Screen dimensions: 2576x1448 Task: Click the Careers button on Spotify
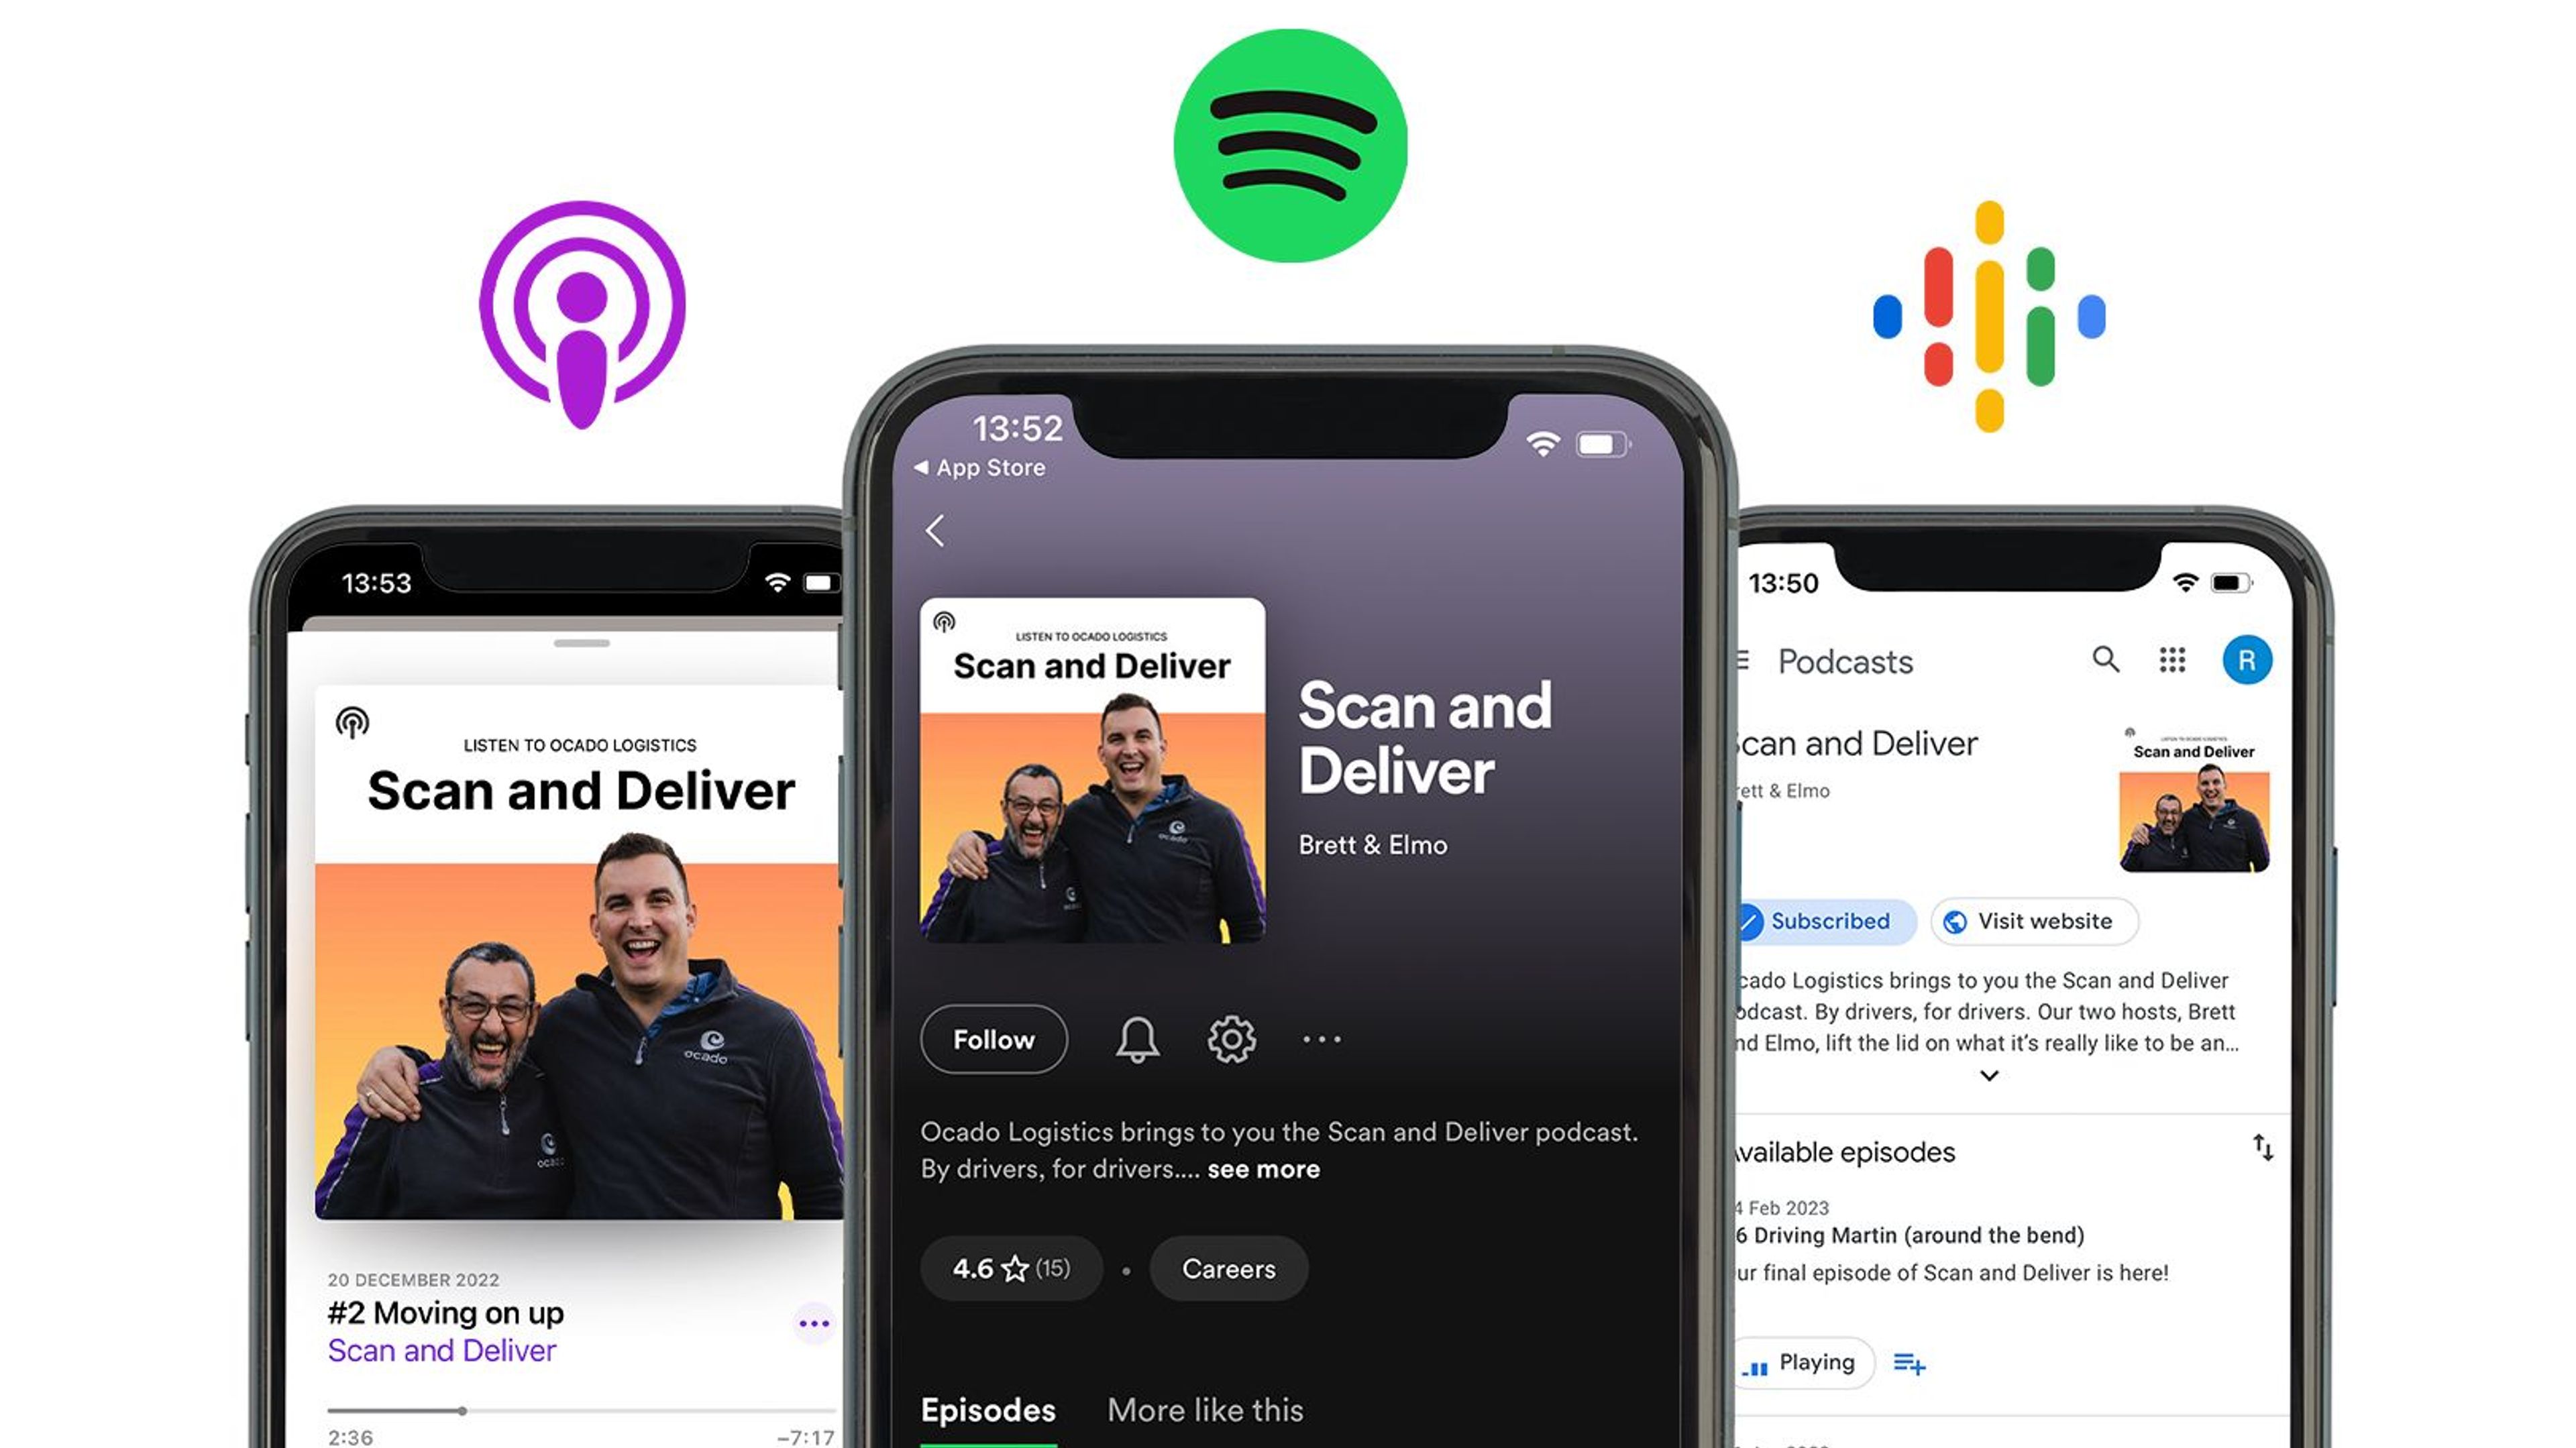[1228, 1268]
